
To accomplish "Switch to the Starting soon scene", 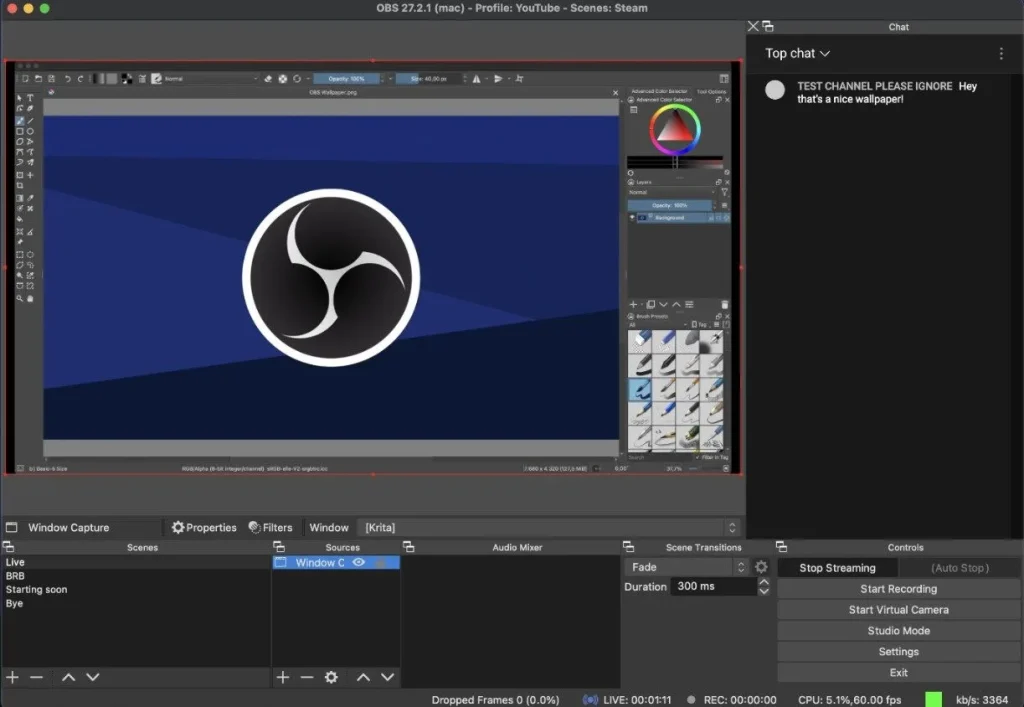I will (x=37, y=590).
